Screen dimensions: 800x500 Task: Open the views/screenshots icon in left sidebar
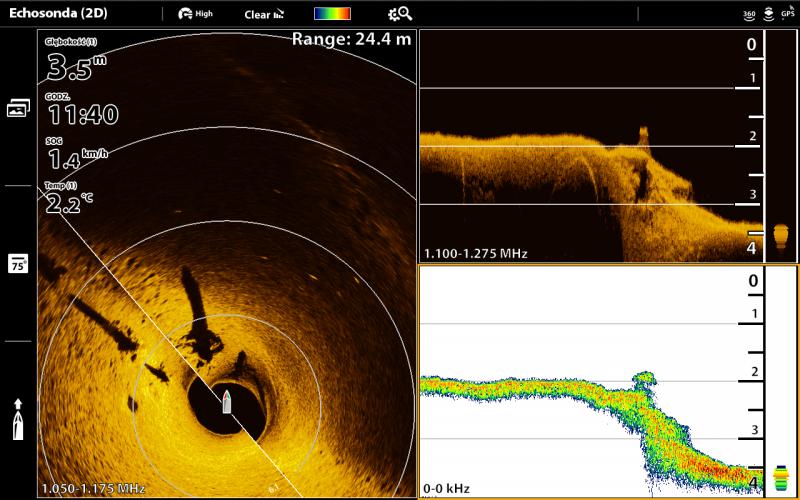click(x=18, y=109)
